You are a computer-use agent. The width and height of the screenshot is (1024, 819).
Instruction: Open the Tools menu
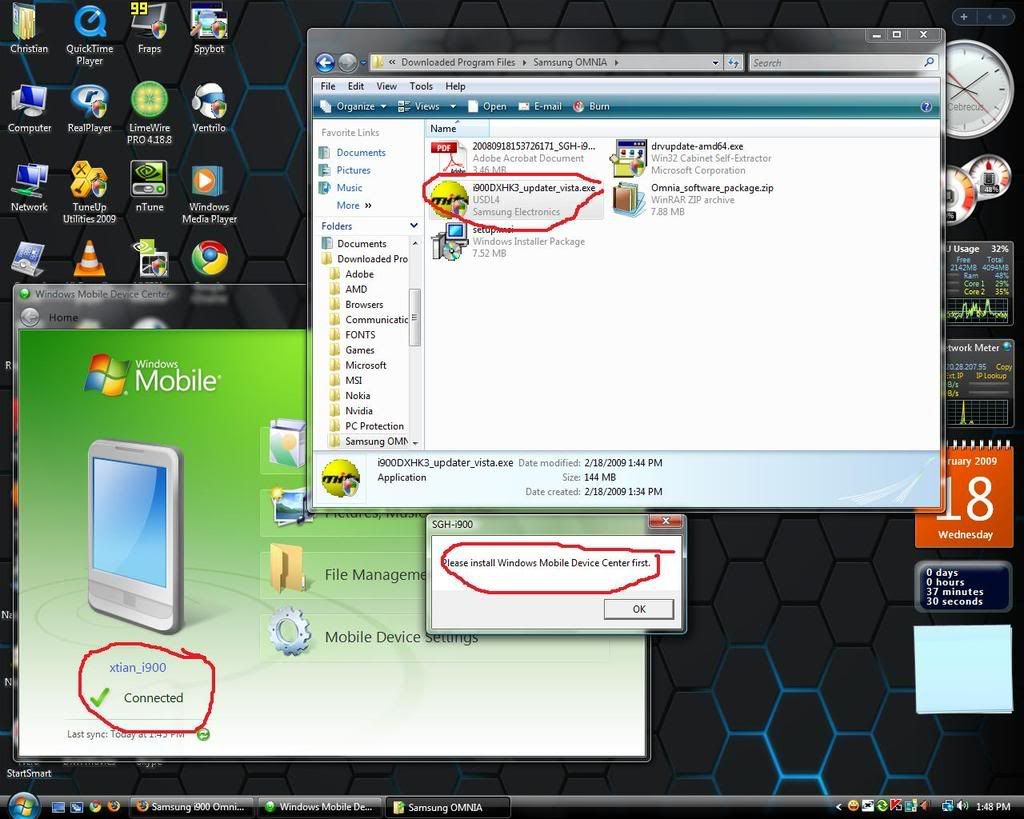(x=421, y=86)
